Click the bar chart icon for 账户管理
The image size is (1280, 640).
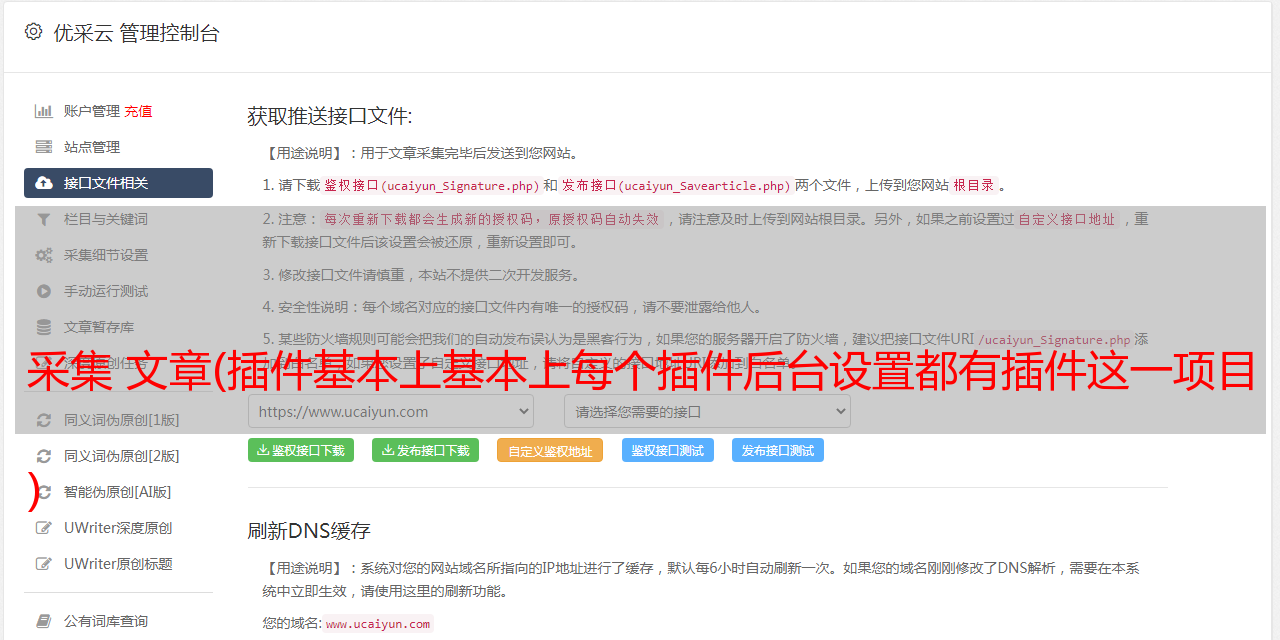[x=44, y=111]
